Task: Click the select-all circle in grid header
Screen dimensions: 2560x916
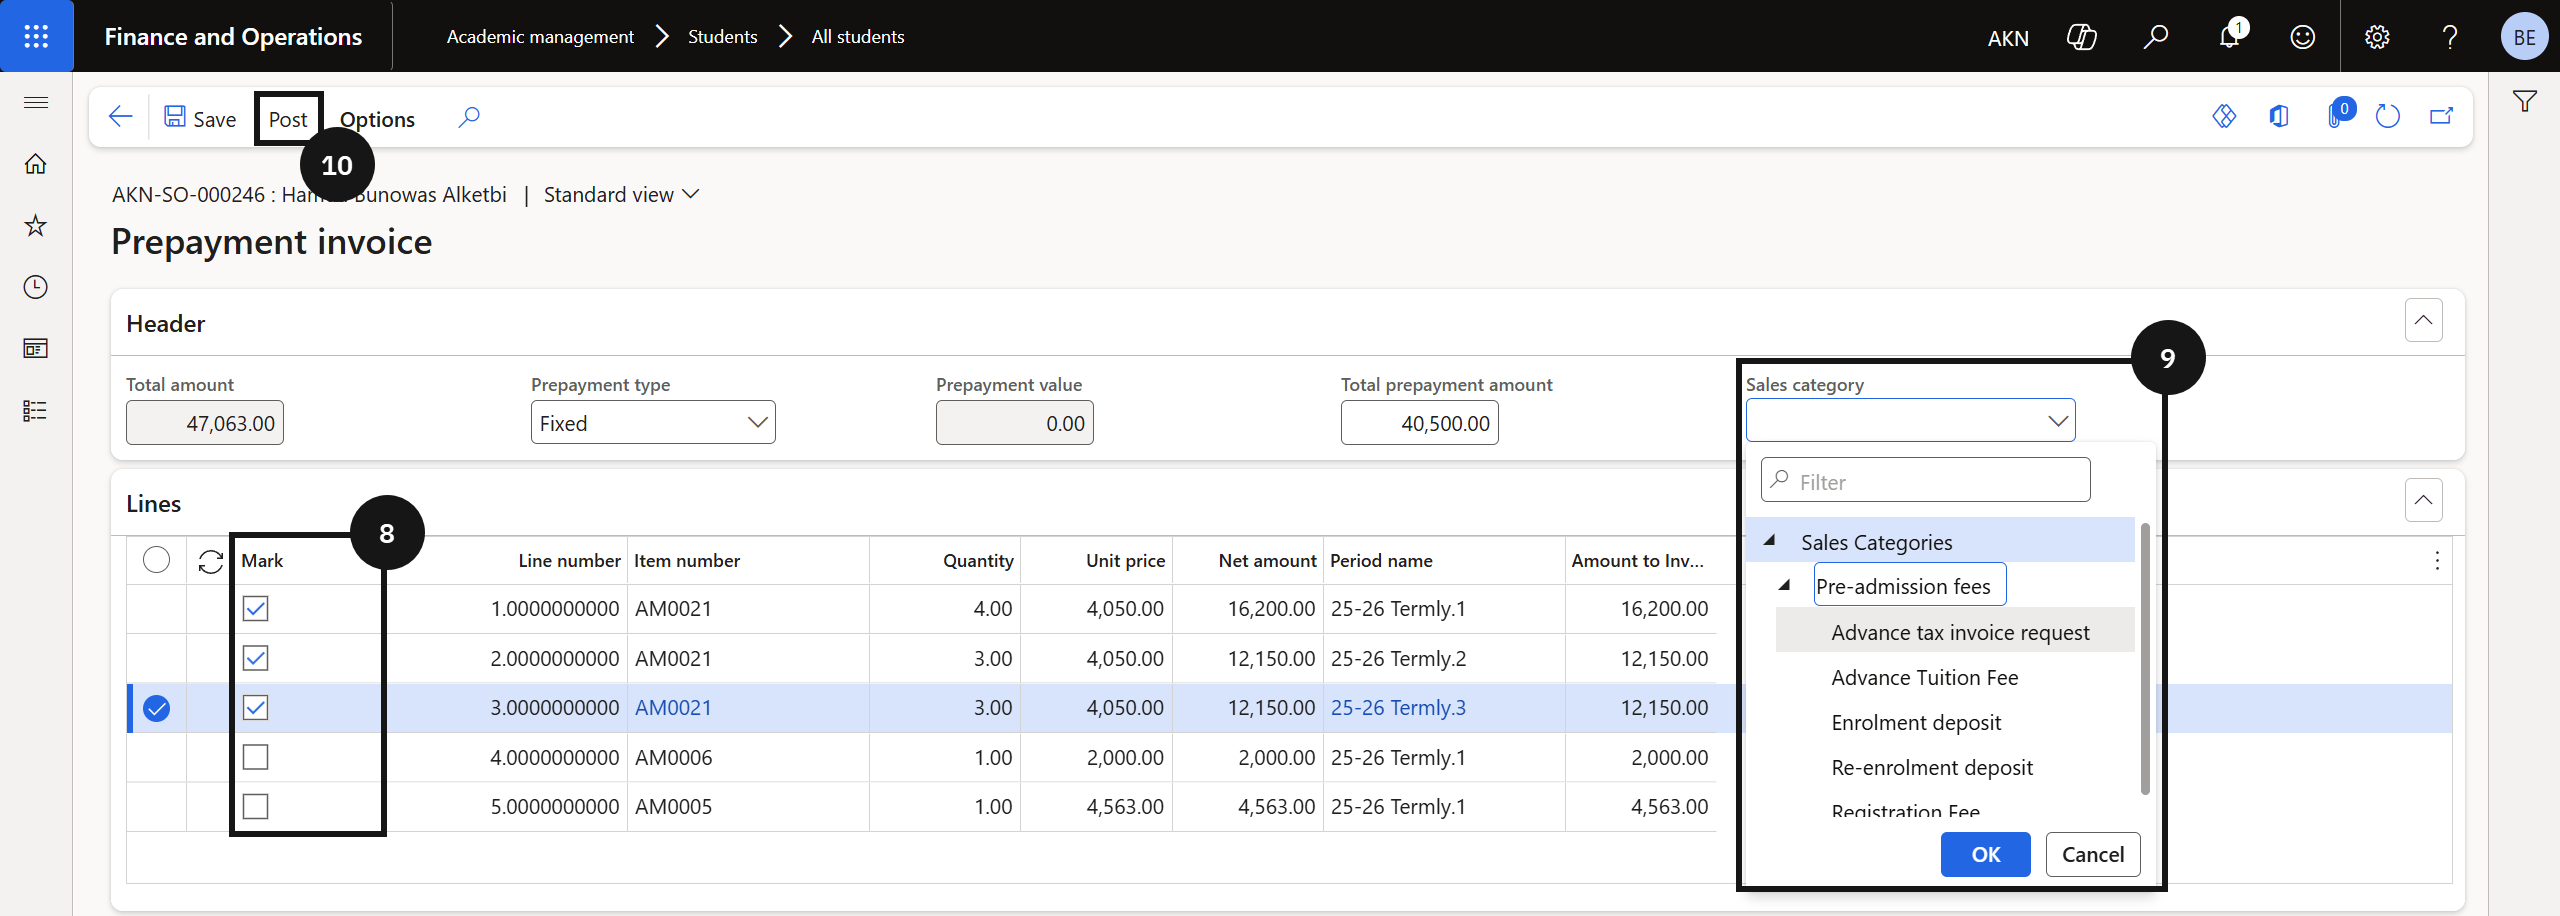Action: tap(156, 560)
